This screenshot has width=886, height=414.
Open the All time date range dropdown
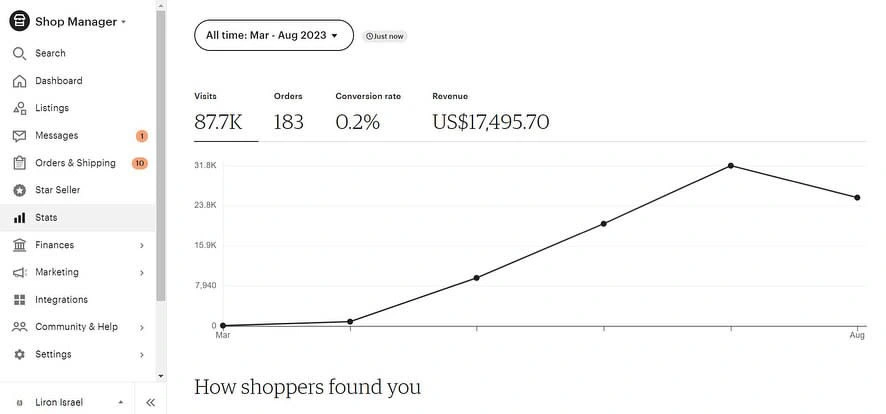click(274, 36)
